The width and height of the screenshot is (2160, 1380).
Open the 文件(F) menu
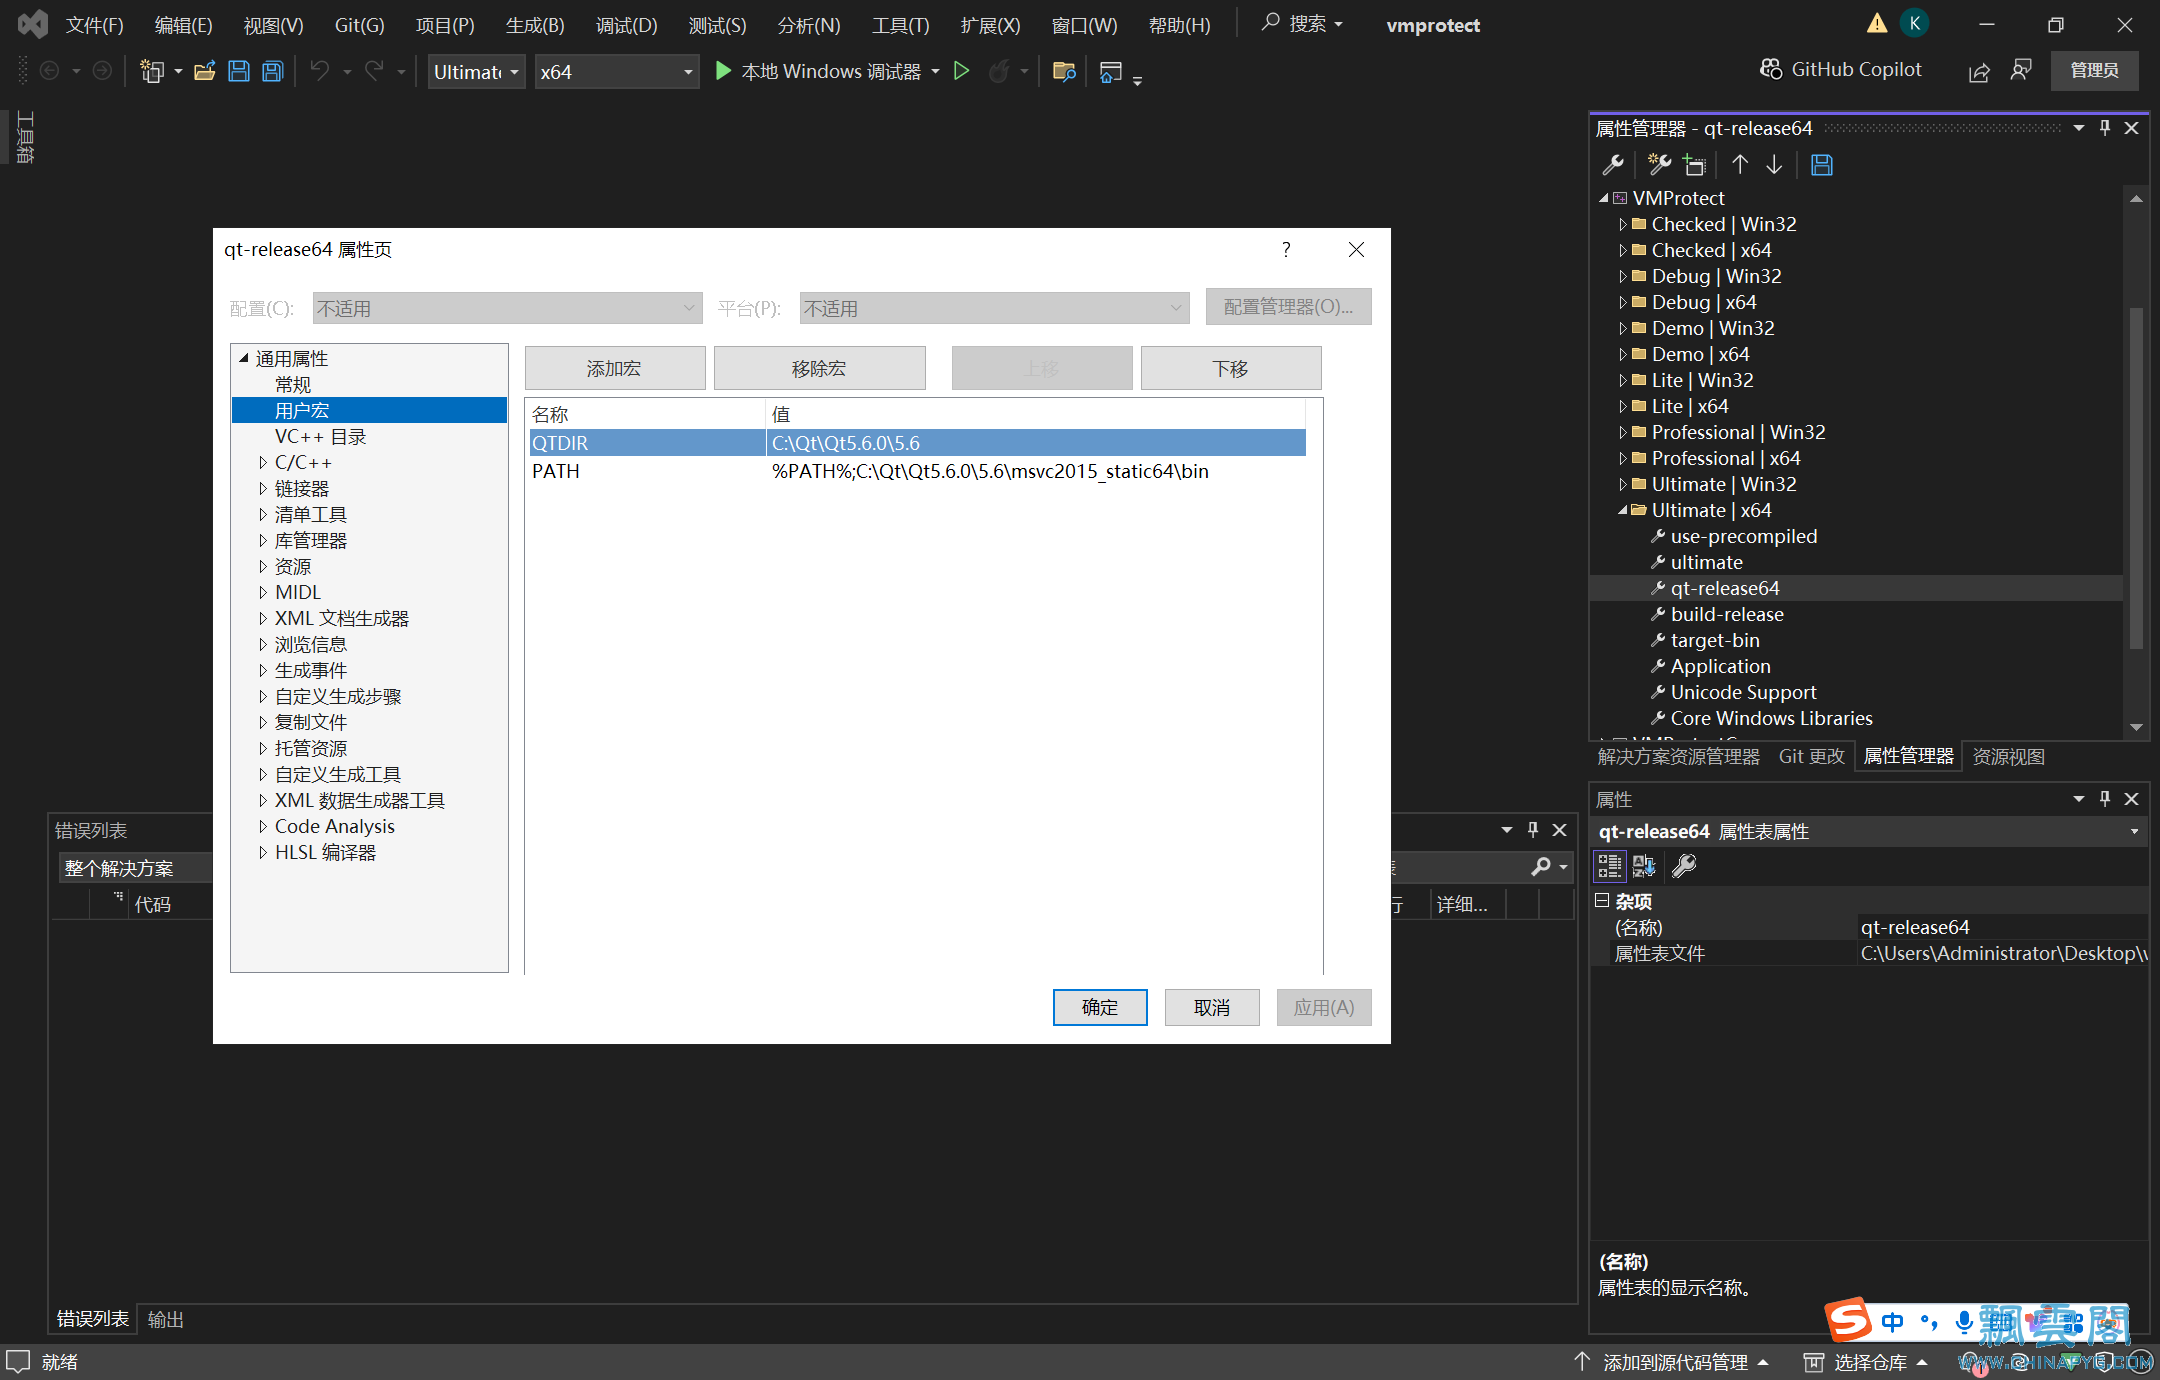click(94, 25)
